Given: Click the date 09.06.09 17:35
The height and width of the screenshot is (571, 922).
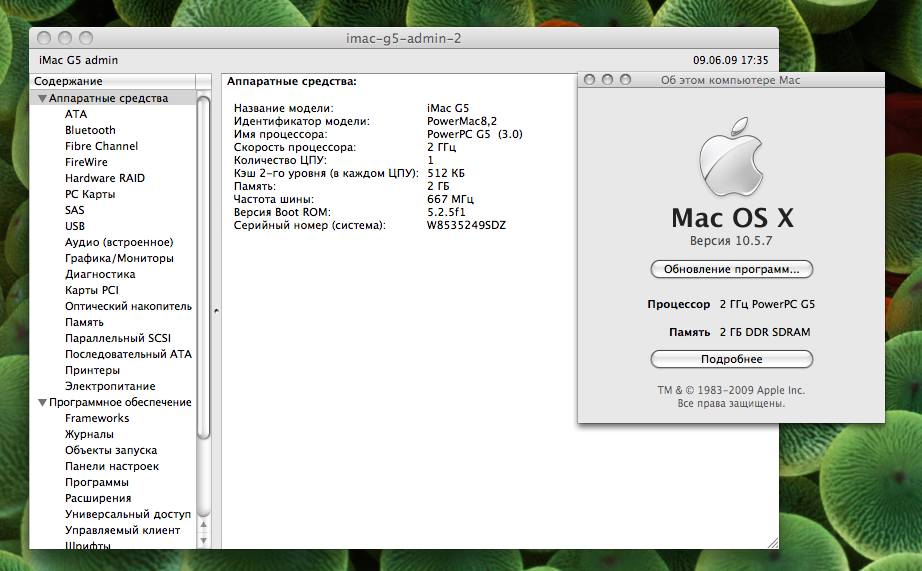Looking at the screenshot, I should click(730, 60).
